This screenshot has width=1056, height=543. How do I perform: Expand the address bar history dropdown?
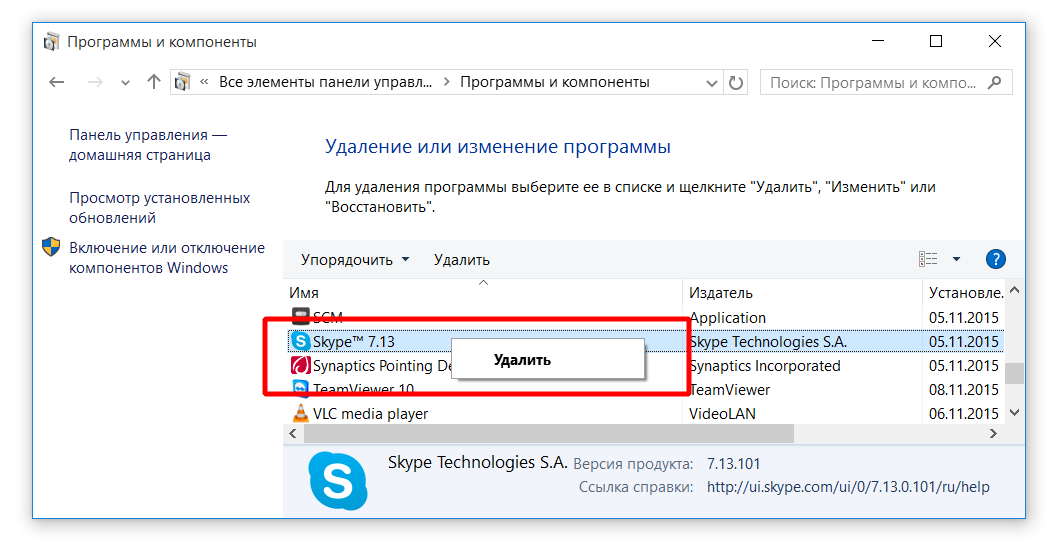coord(711,82)
